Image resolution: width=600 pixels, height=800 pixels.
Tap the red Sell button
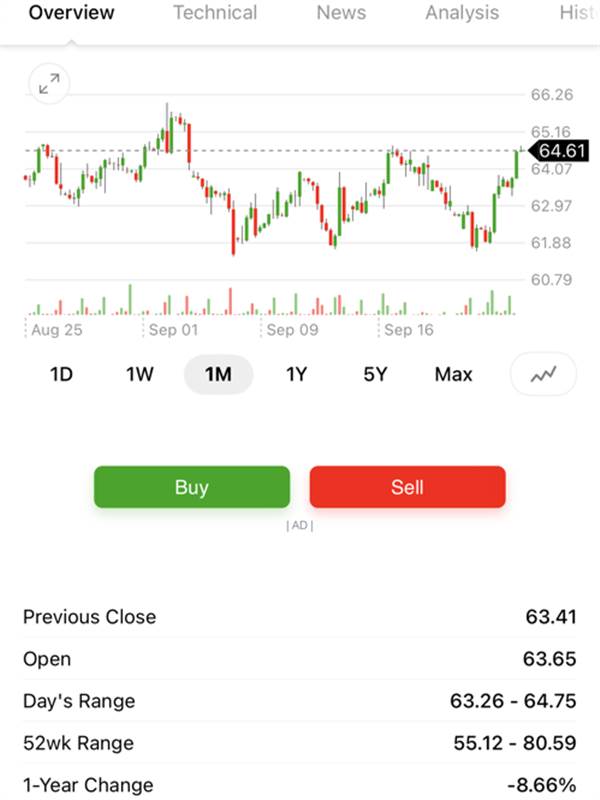coord(408,487)
